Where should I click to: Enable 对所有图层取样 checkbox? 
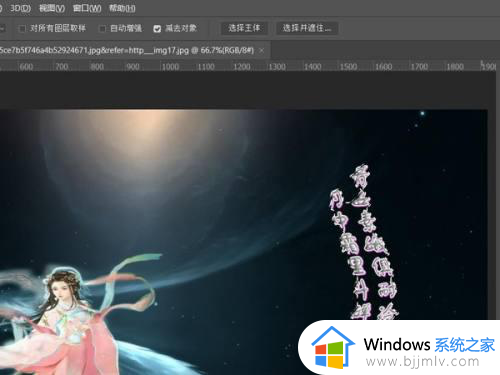click(x=22, y=29)
